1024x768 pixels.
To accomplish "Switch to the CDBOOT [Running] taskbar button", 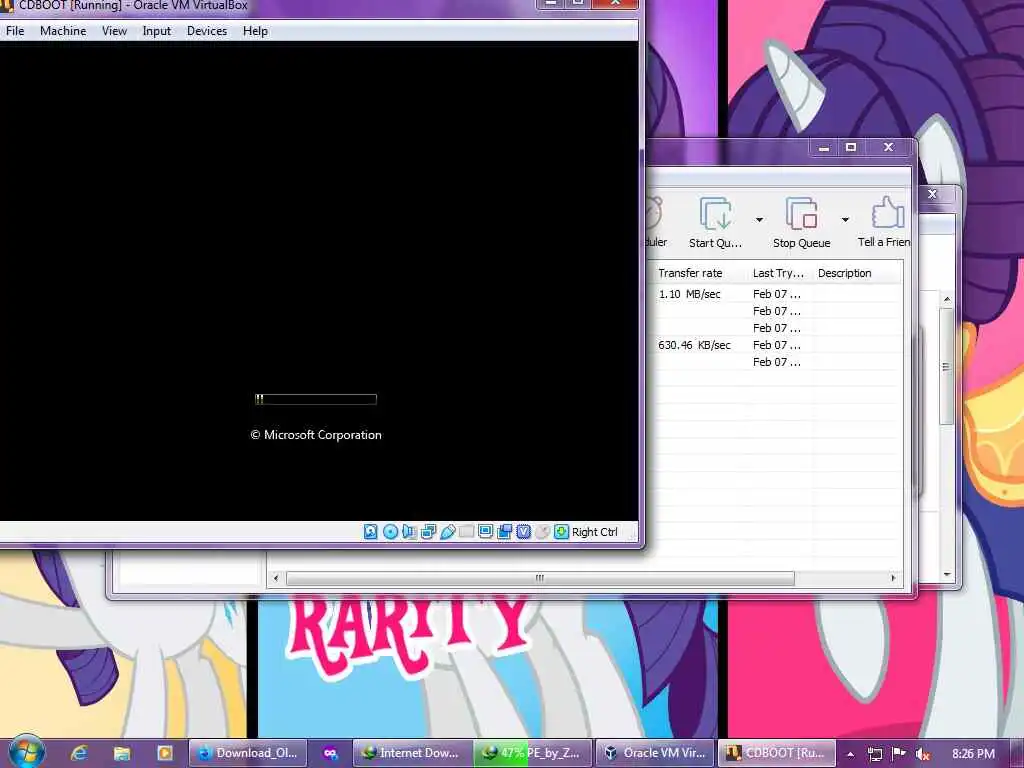I will coord(777,753).
